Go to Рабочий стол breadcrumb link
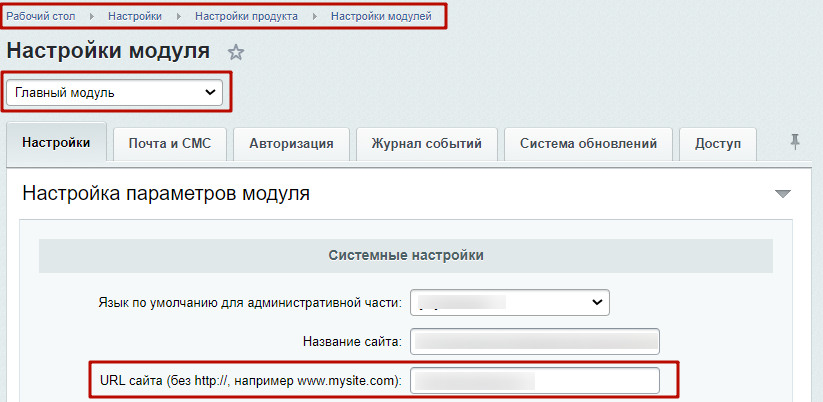Screen dimensions: 823x402 pyautogui.click(x=41, y=17)
